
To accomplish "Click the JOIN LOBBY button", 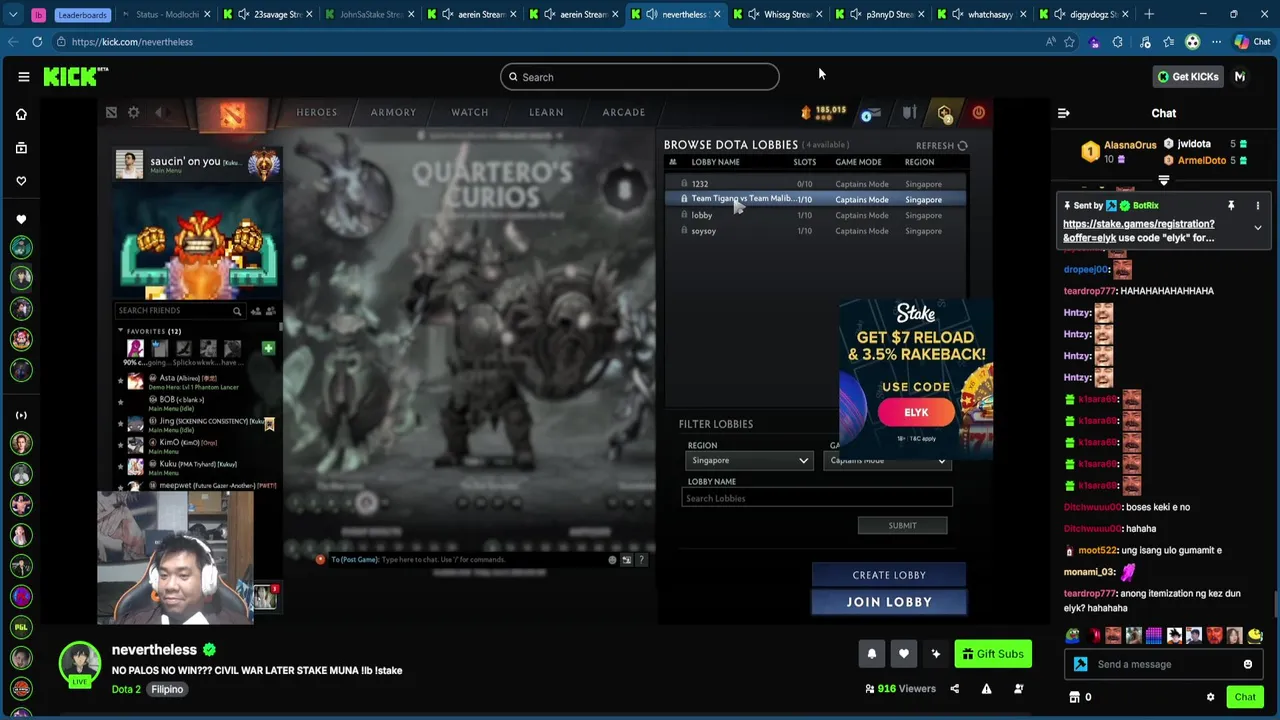I will pos(889,602).
